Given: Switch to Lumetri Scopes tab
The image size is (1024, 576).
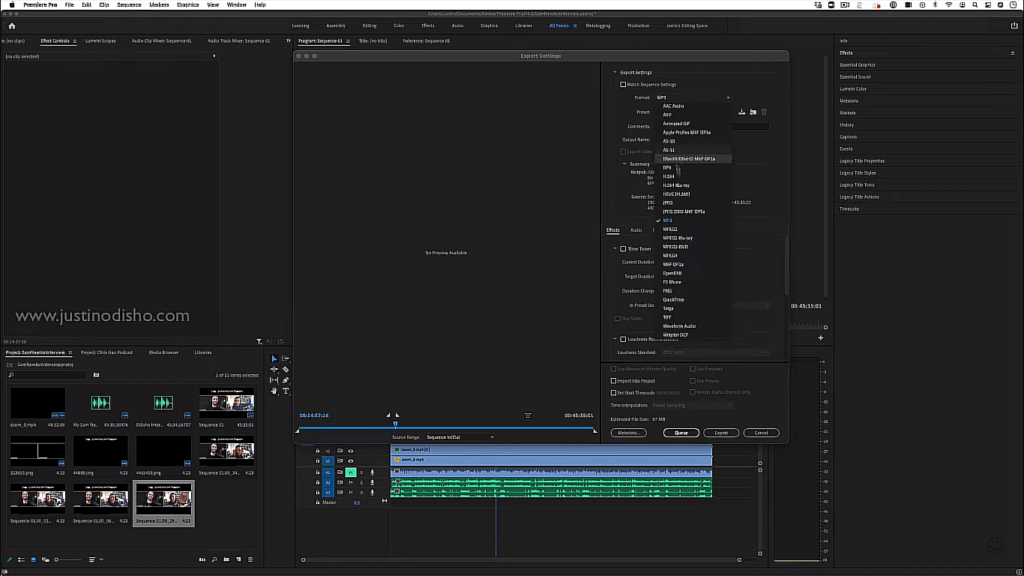Looking at the screenshot, I should click(x=101, y=40).
